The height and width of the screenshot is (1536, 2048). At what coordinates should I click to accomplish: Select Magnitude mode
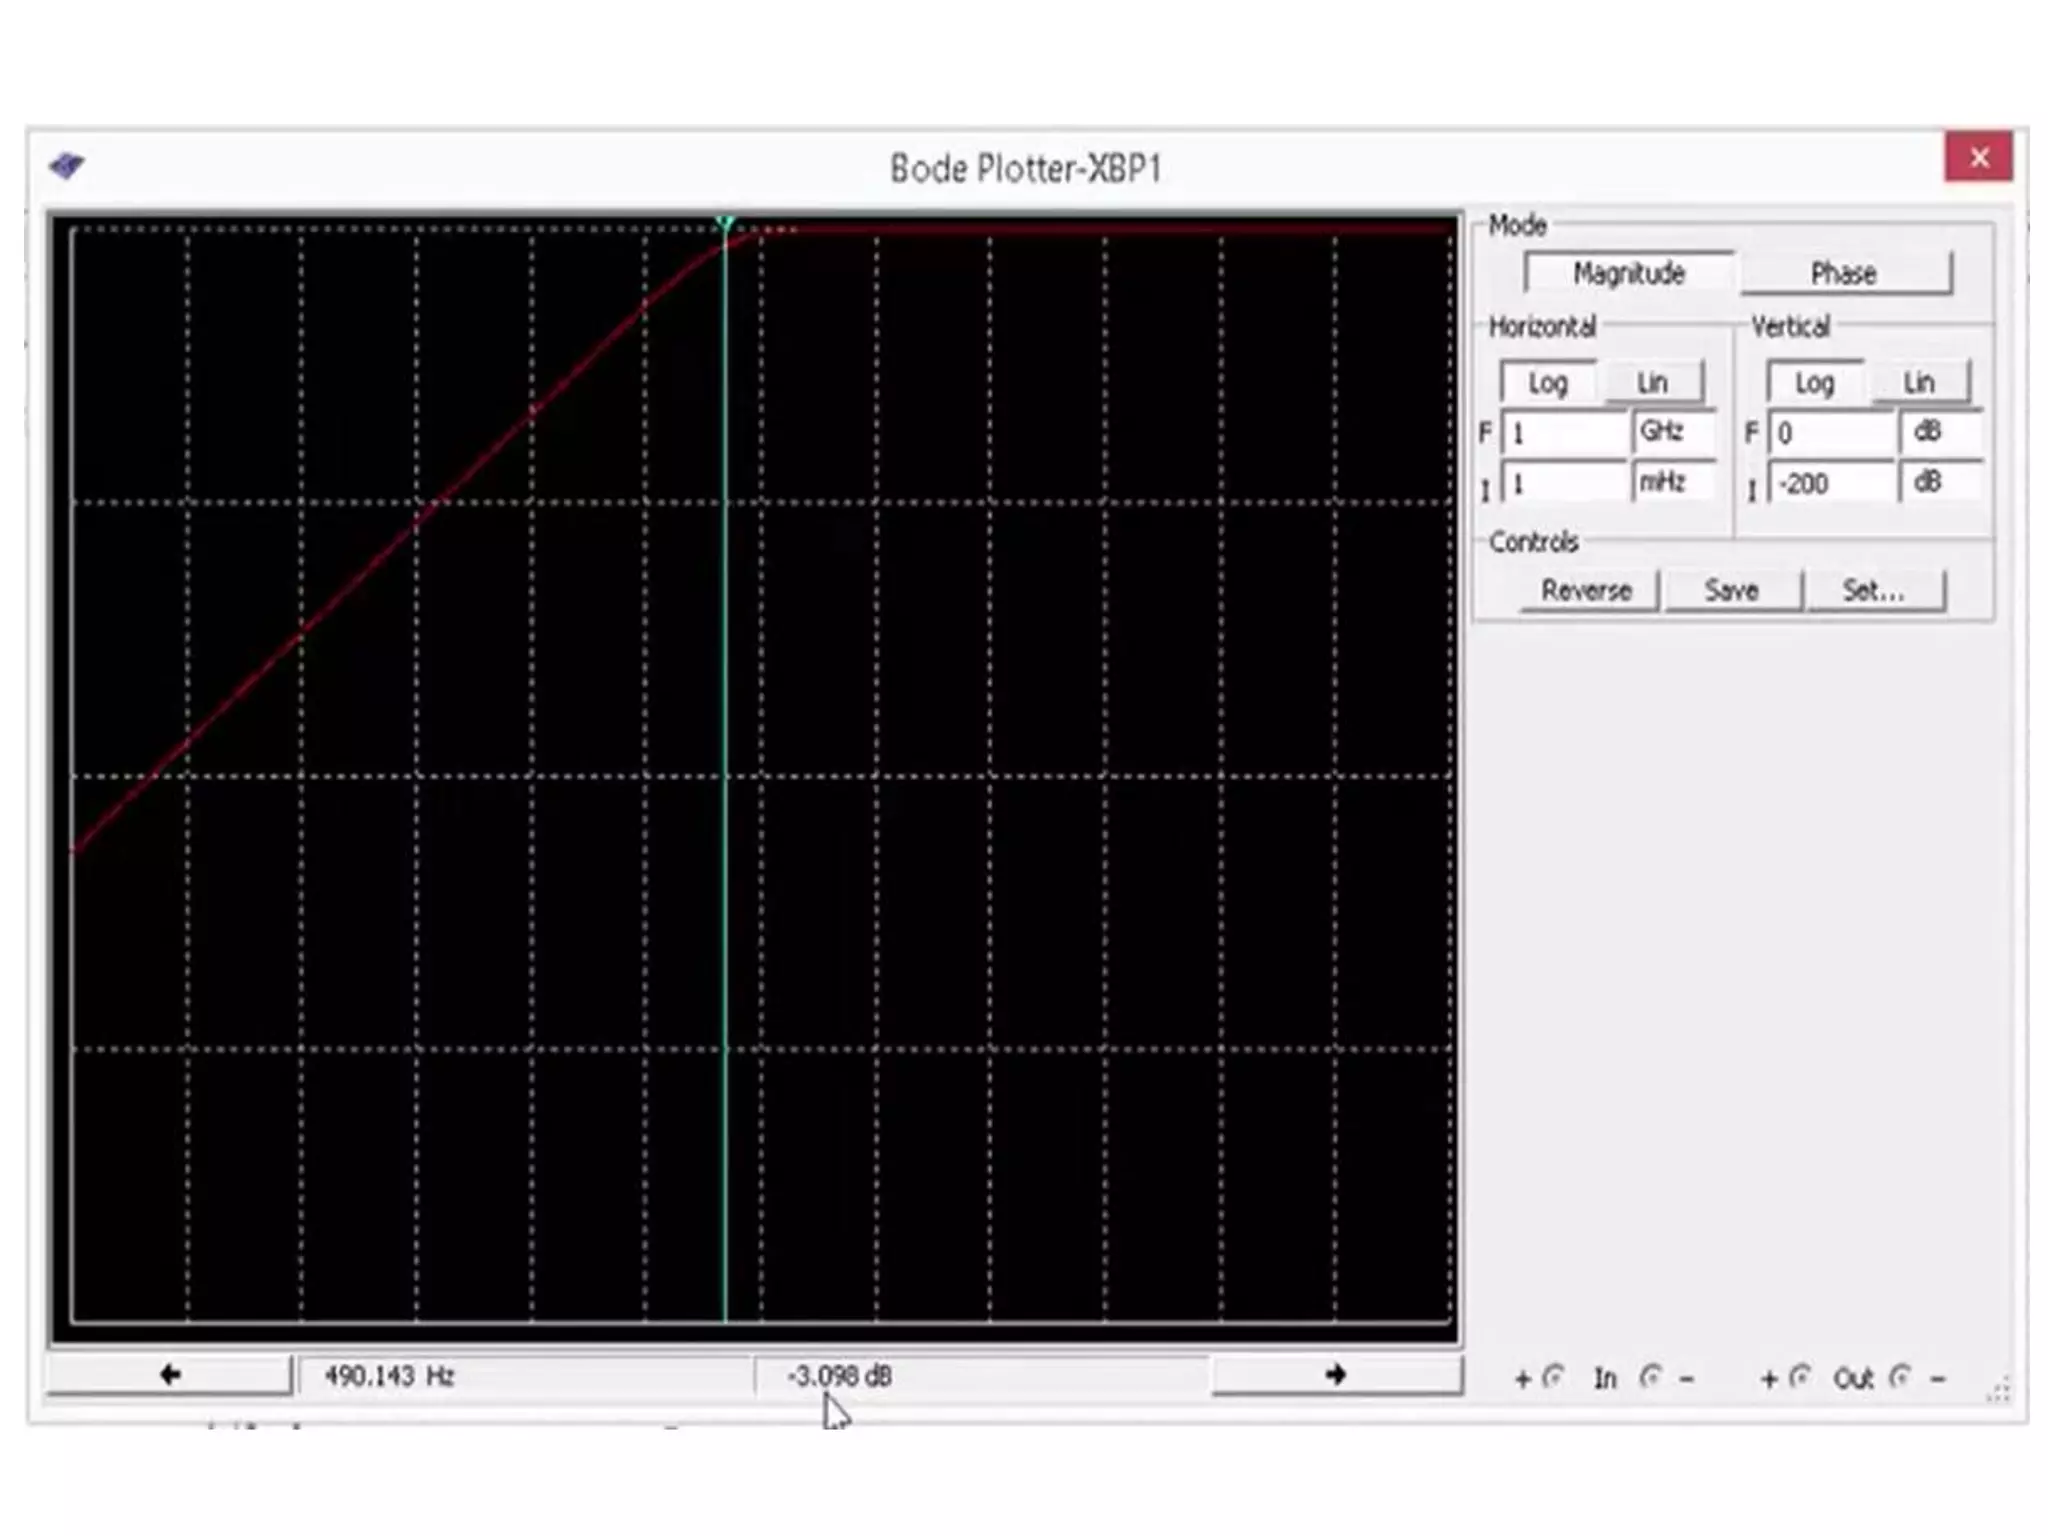tap(1628, 273)
